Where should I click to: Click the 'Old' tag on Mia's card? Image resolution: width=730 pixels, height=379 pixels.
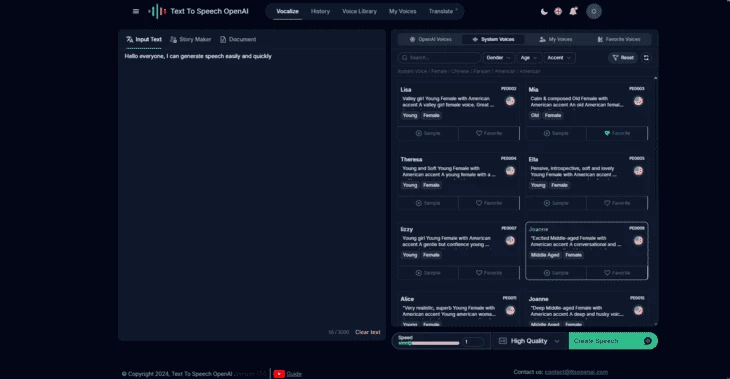pyautogui.click(x=535, y=115)
